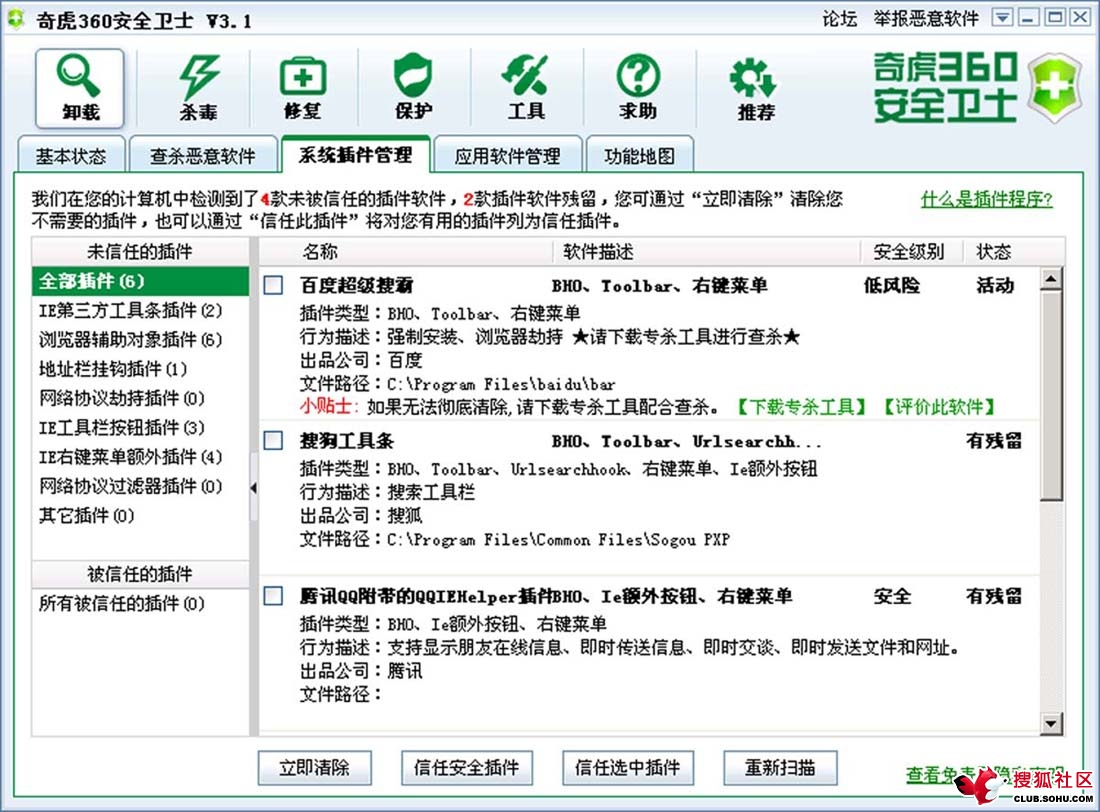
Task: Open the 修复 repair first-aid icon
Action: [x=303, y=88]
